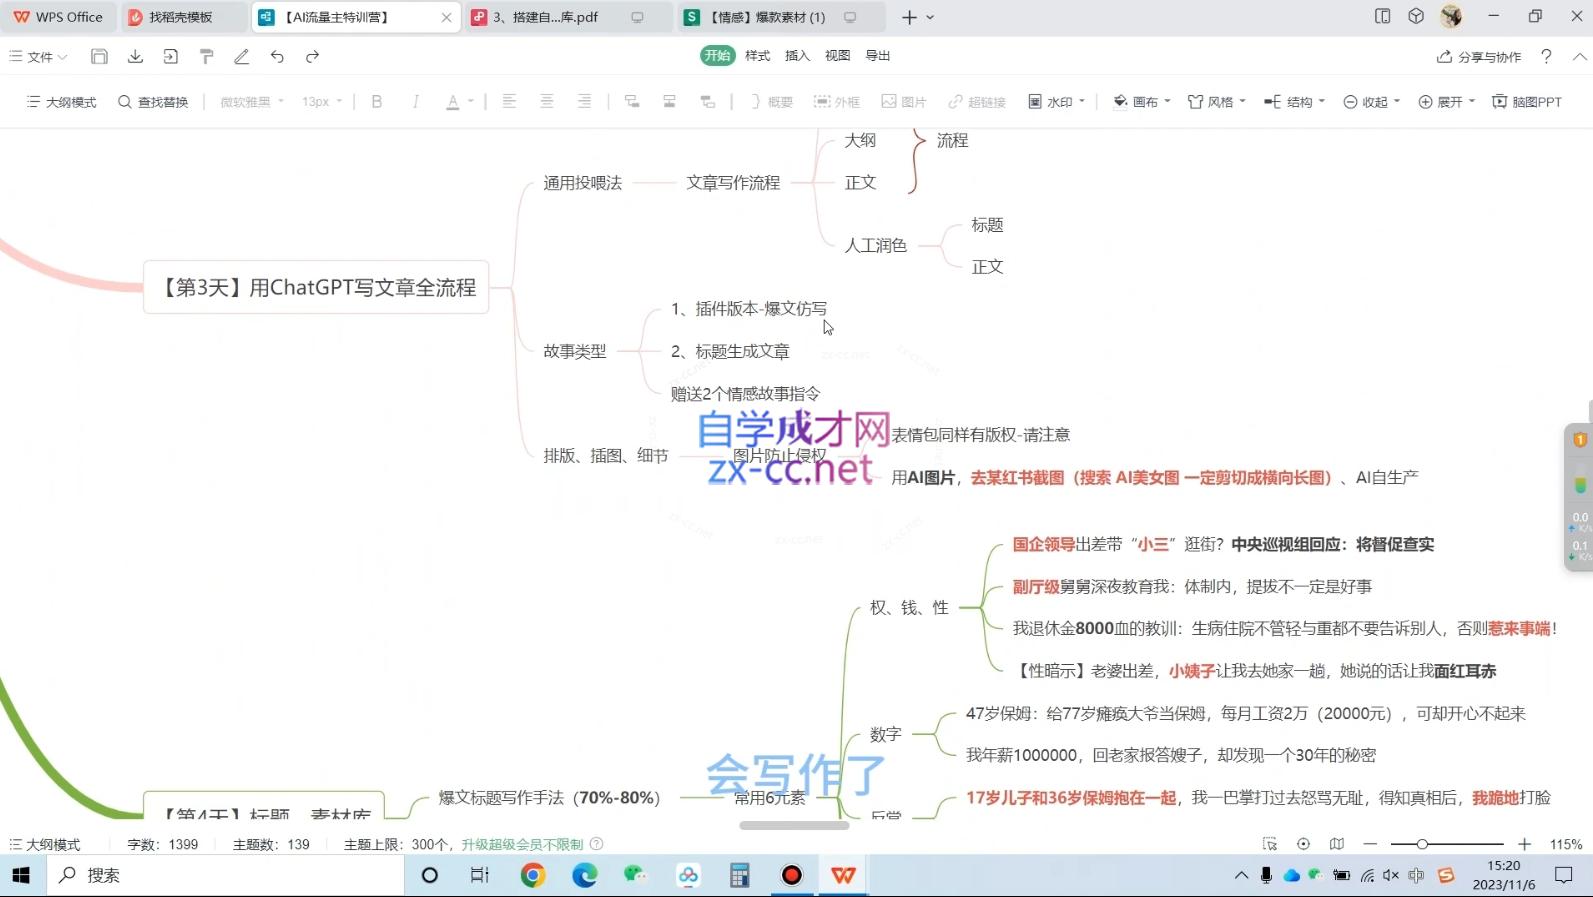Click the locate-center target icon in status bar
Image resolution: width=1593 pixels, height=897 pixels.
tap(1303, 844)
